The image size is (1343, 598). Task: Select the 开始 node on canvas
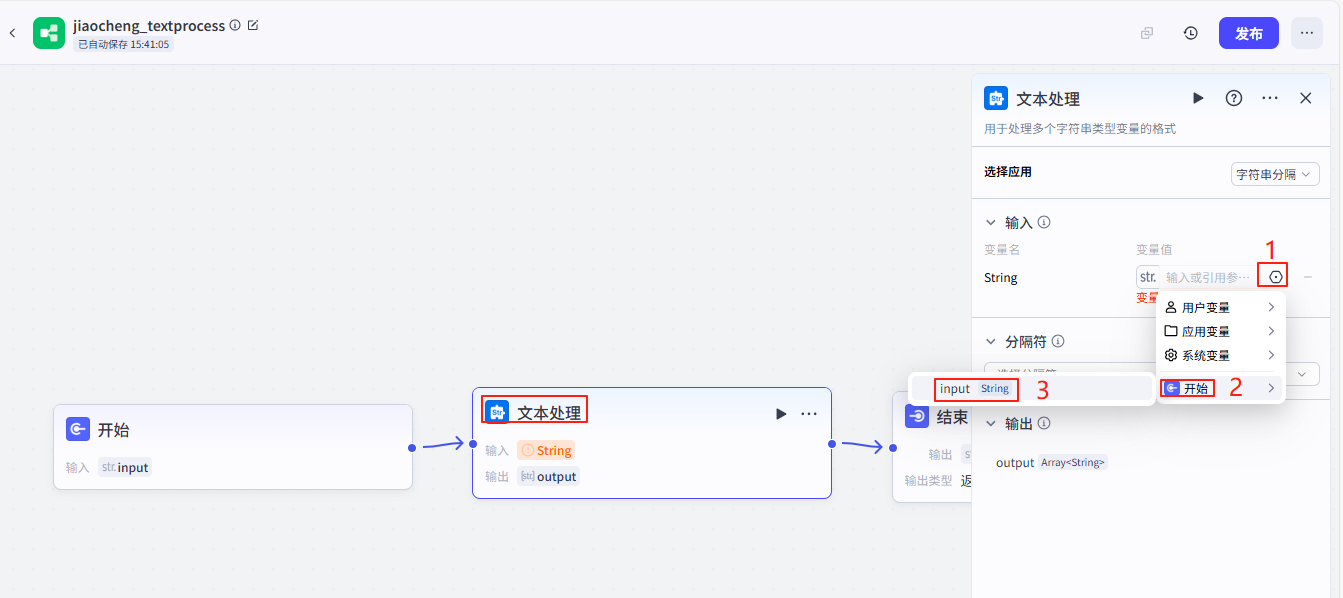tap(233, 446)
